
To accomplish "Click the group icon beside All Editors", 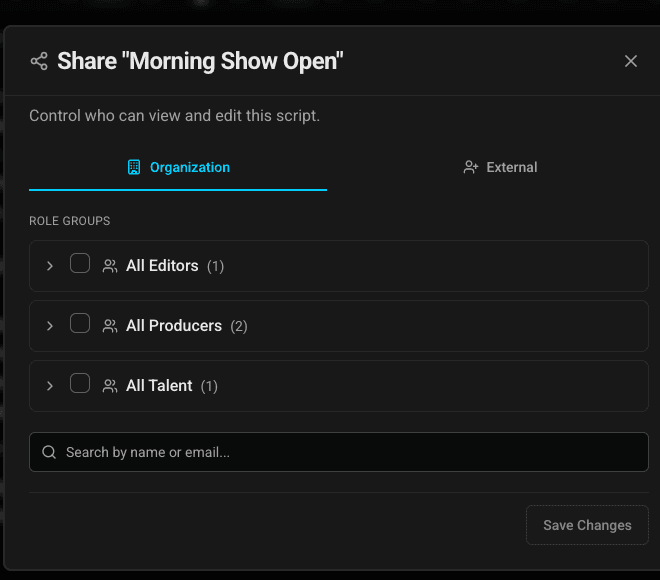I will 110,266.
